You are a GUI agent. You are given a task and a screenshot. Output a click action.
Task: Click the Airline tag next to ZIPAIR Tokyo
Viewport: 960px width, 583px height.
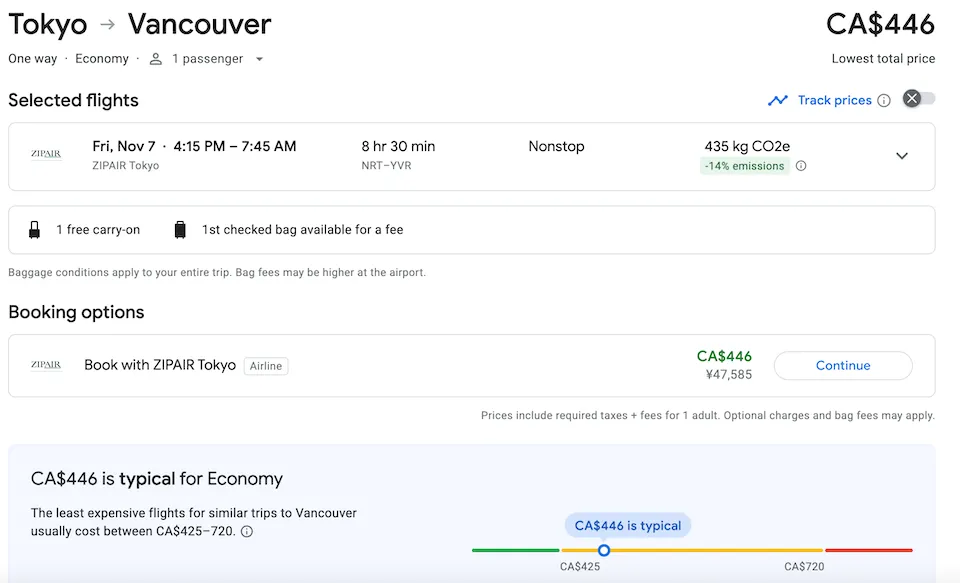(267, 366)
